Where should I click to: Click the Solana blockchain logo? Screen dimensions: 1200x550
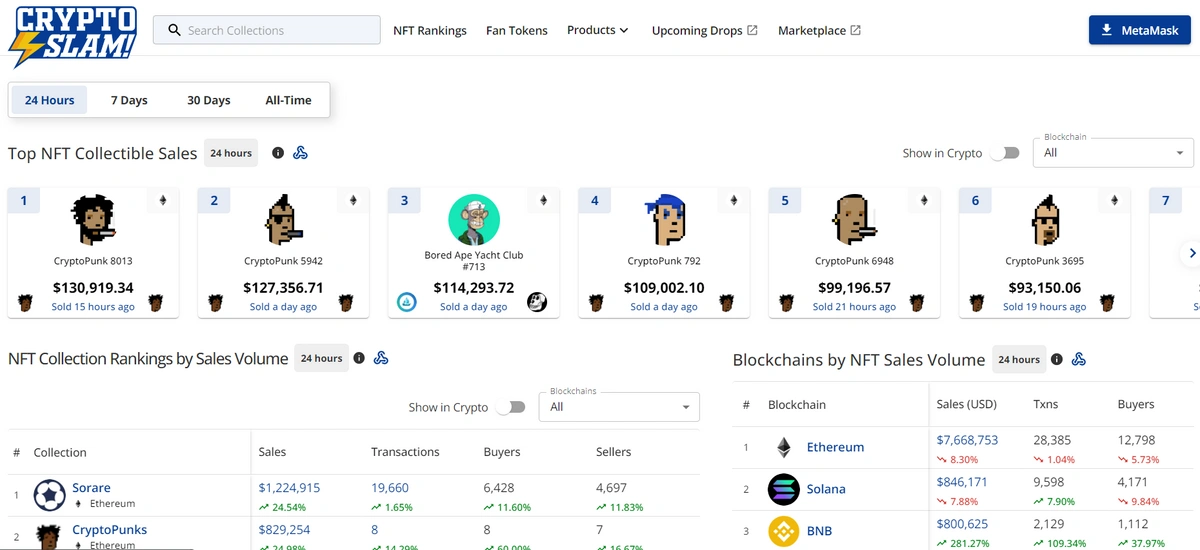click(x=784, y=489)
